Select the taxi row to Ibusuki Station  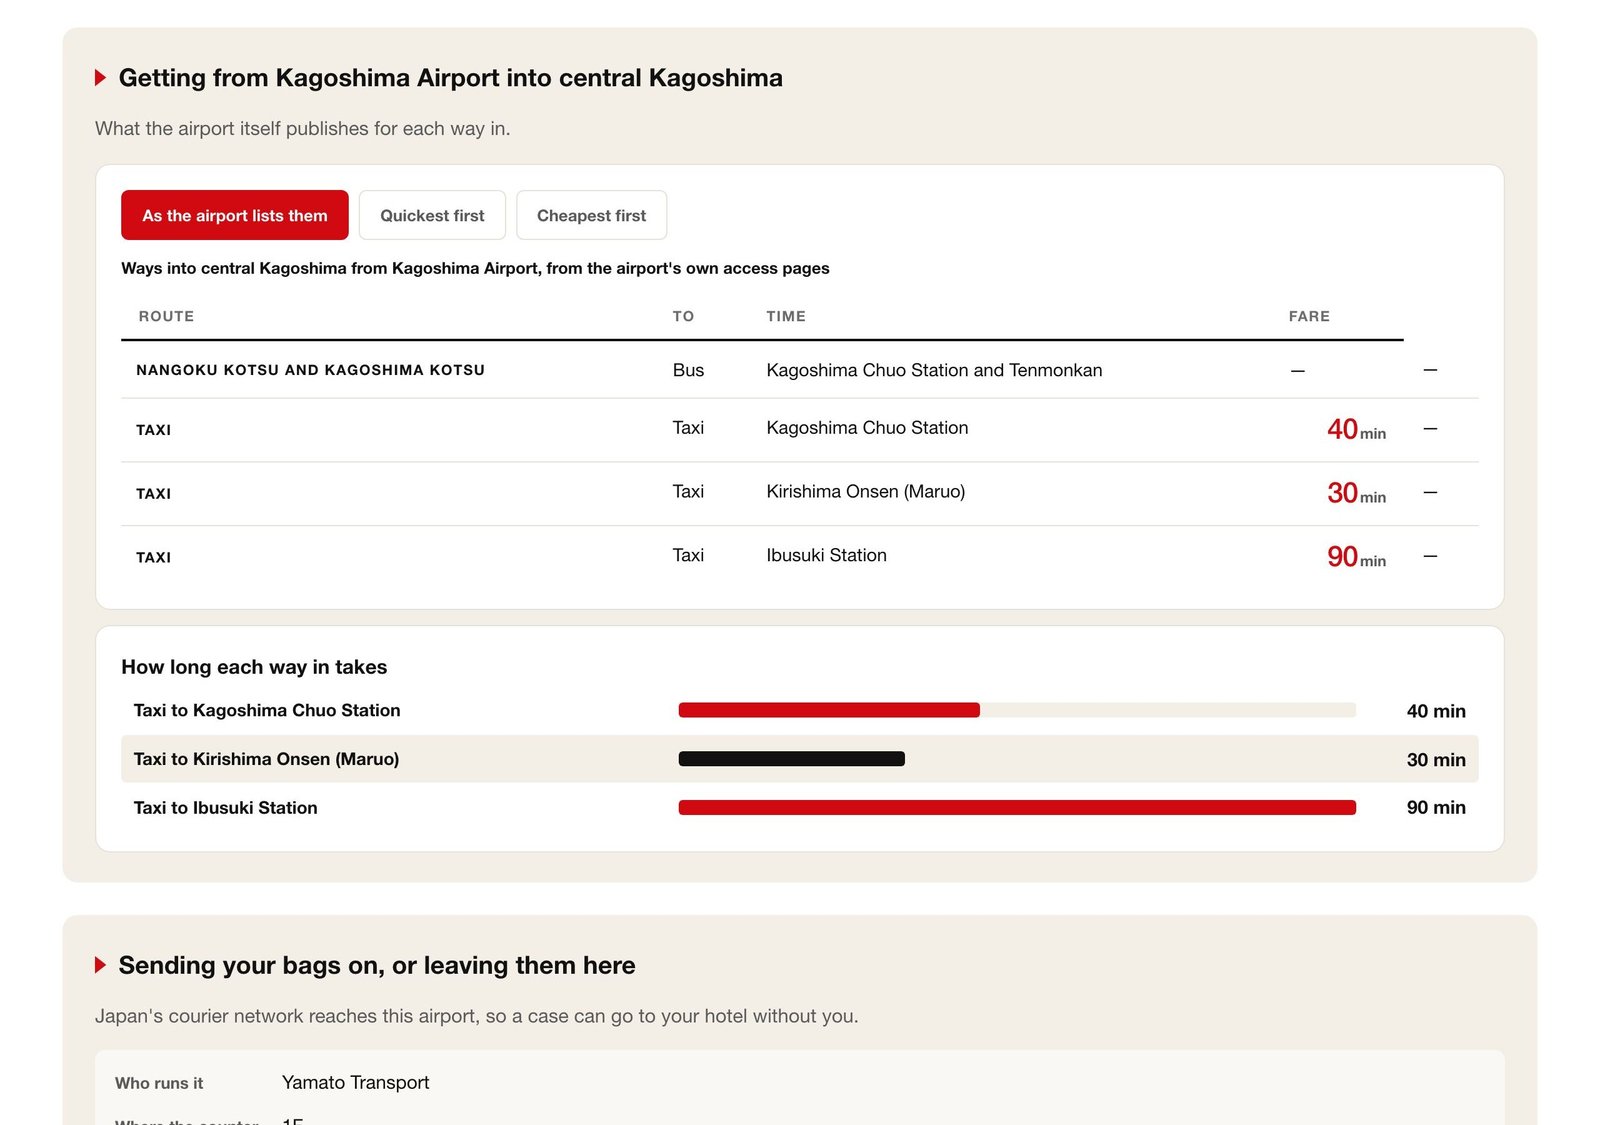pyautogui.click(x=799, y=557)
